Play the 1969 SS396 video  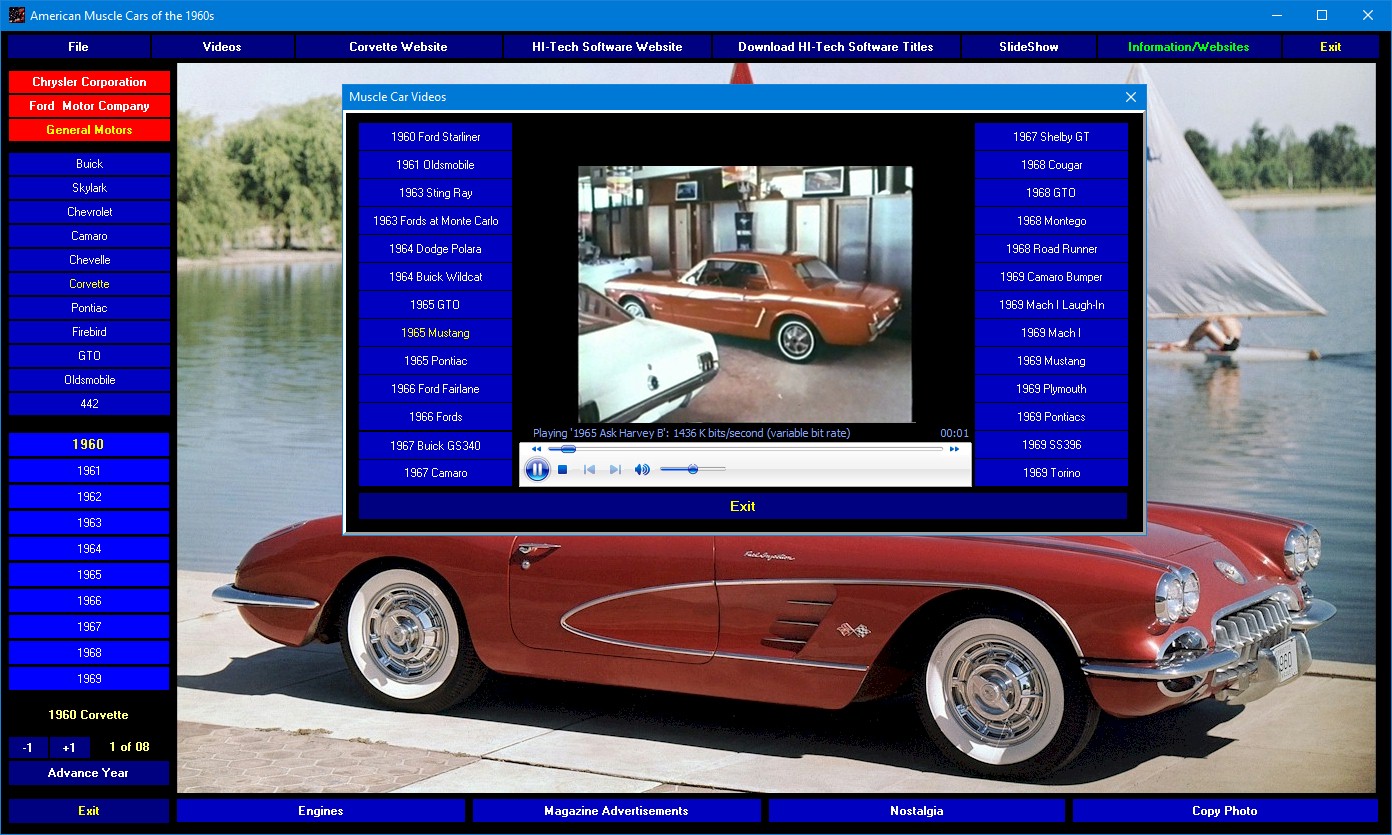tap(1052, 445)
